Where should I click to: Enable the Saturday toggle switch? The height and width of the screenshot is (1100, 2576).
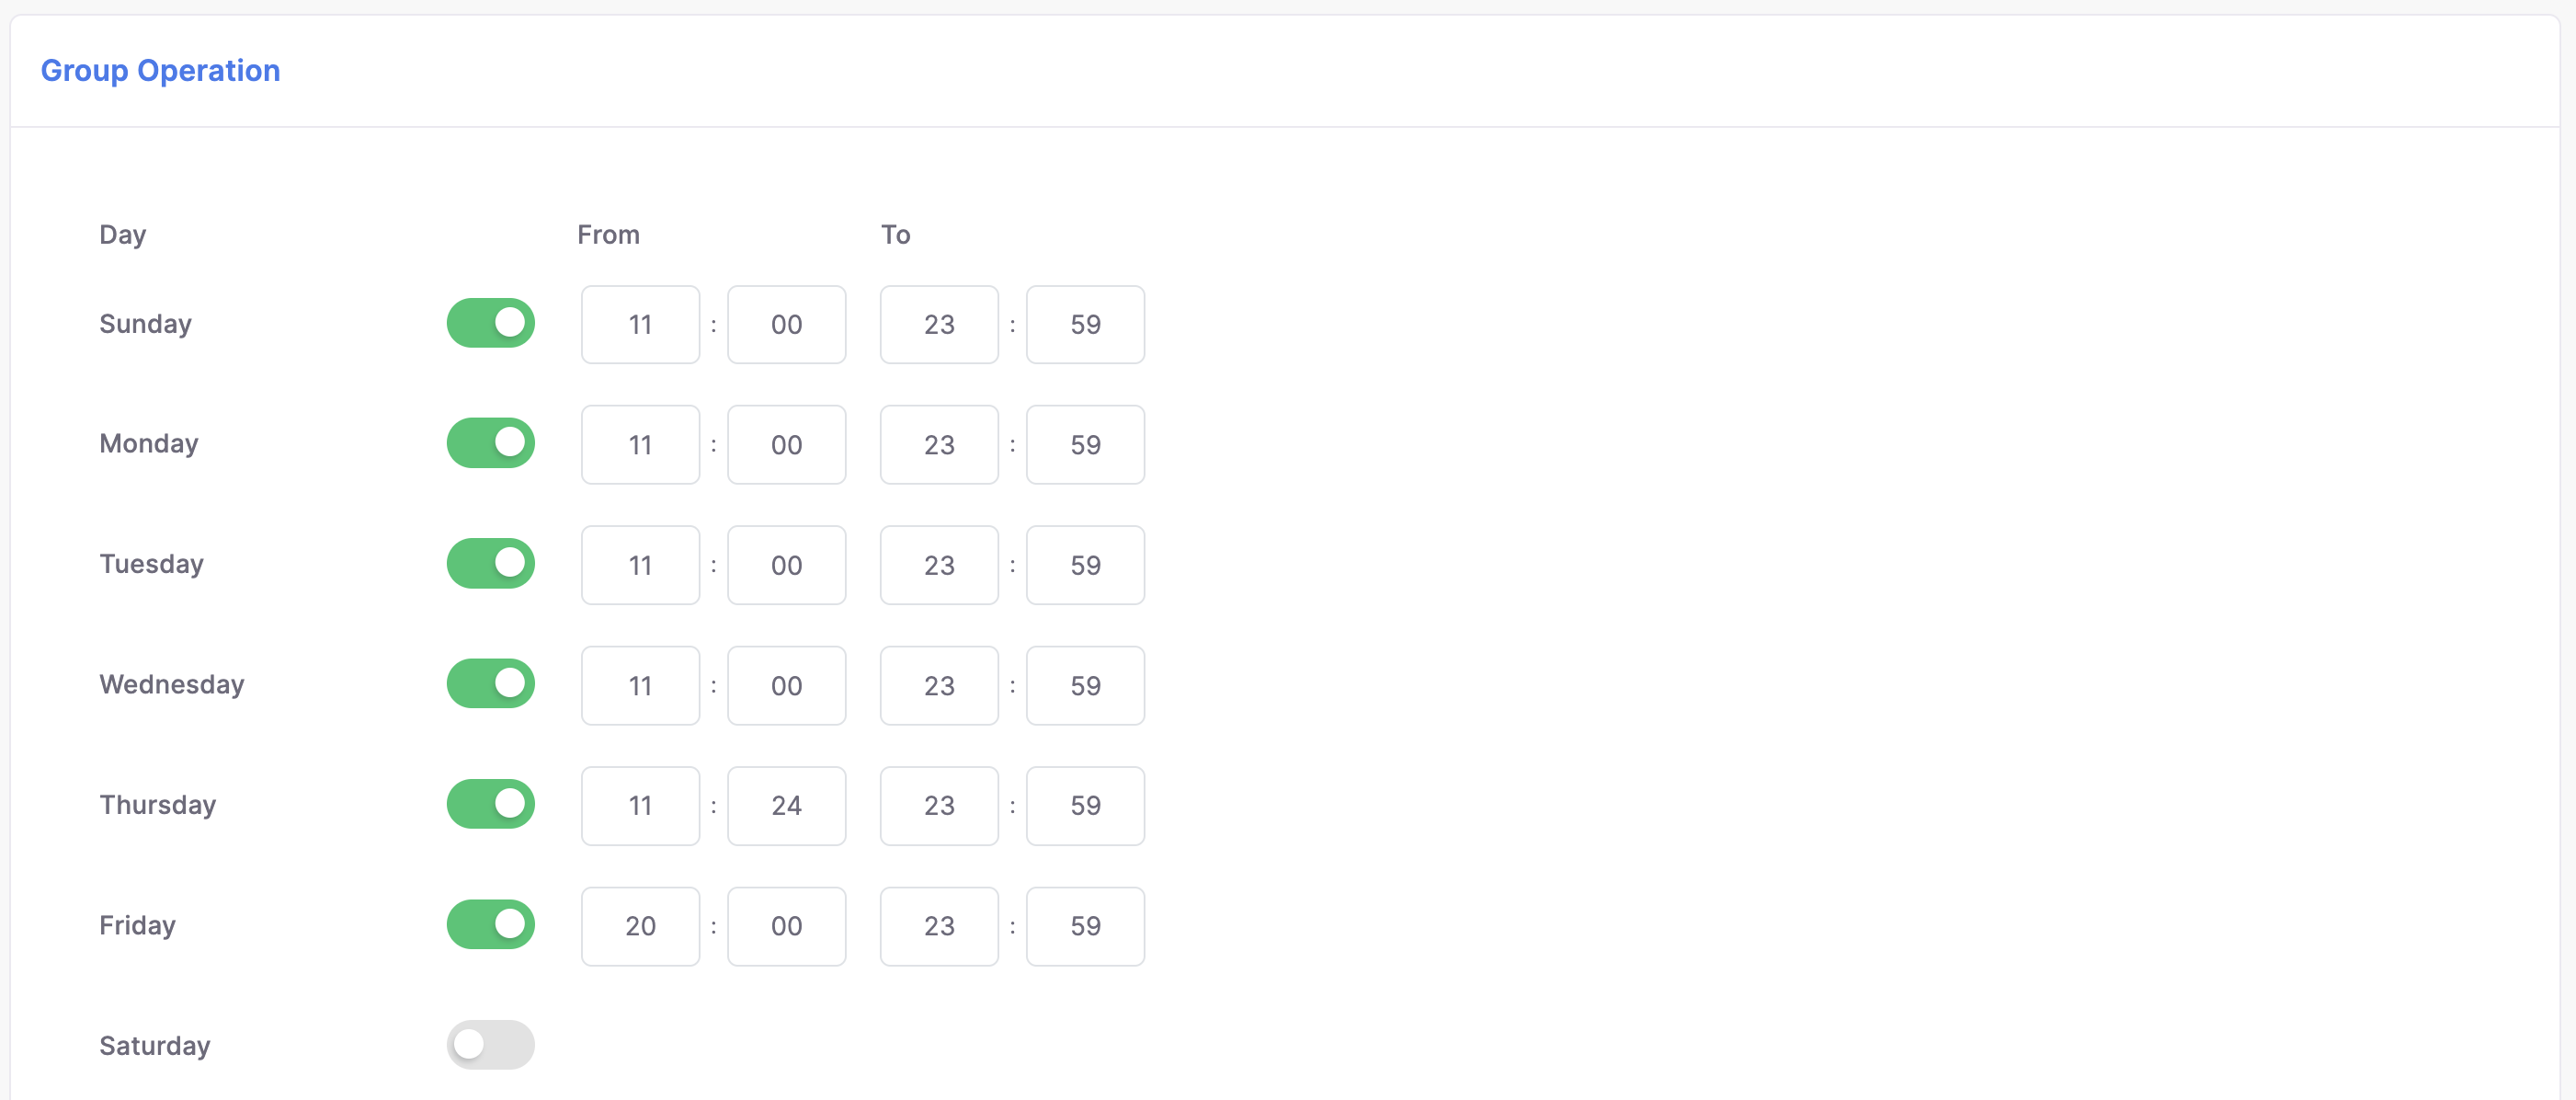point(490,1045)
